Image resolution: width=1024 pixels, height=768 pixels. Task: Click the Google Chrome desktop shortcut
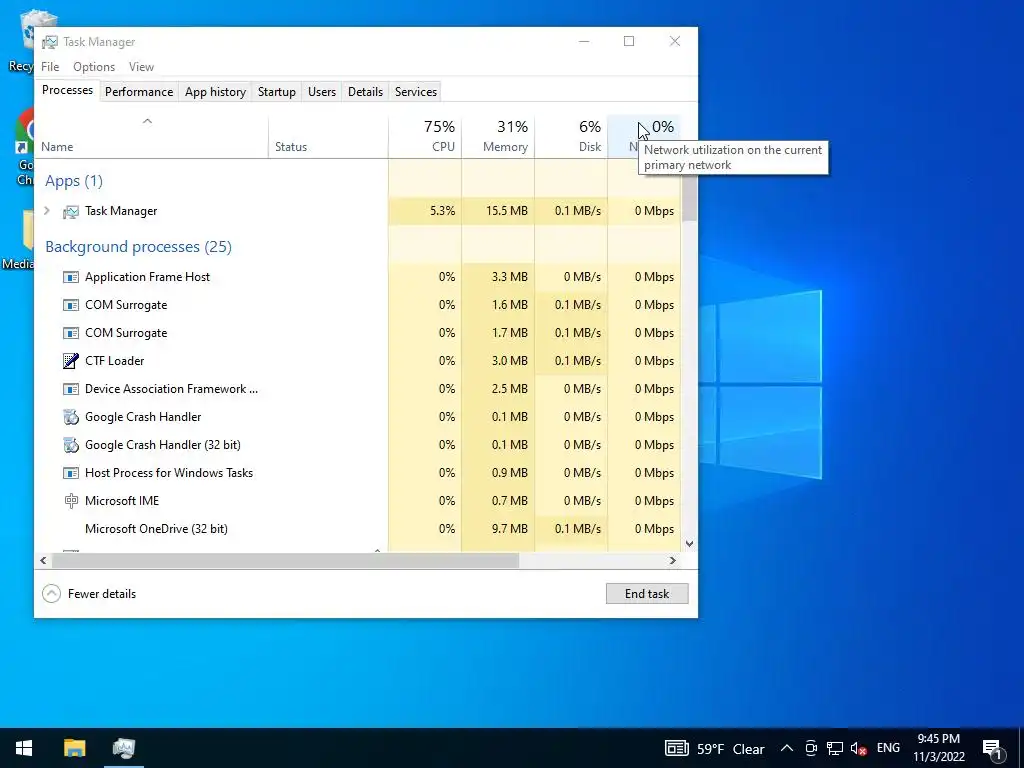tap(25, 147)
